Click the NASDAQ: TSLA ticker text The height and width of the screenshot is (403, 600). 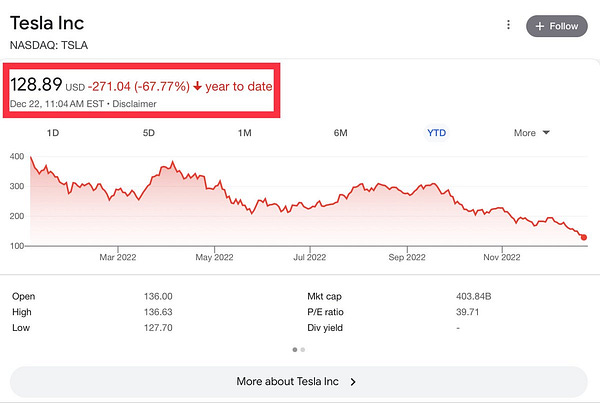[x=49, y=45]
